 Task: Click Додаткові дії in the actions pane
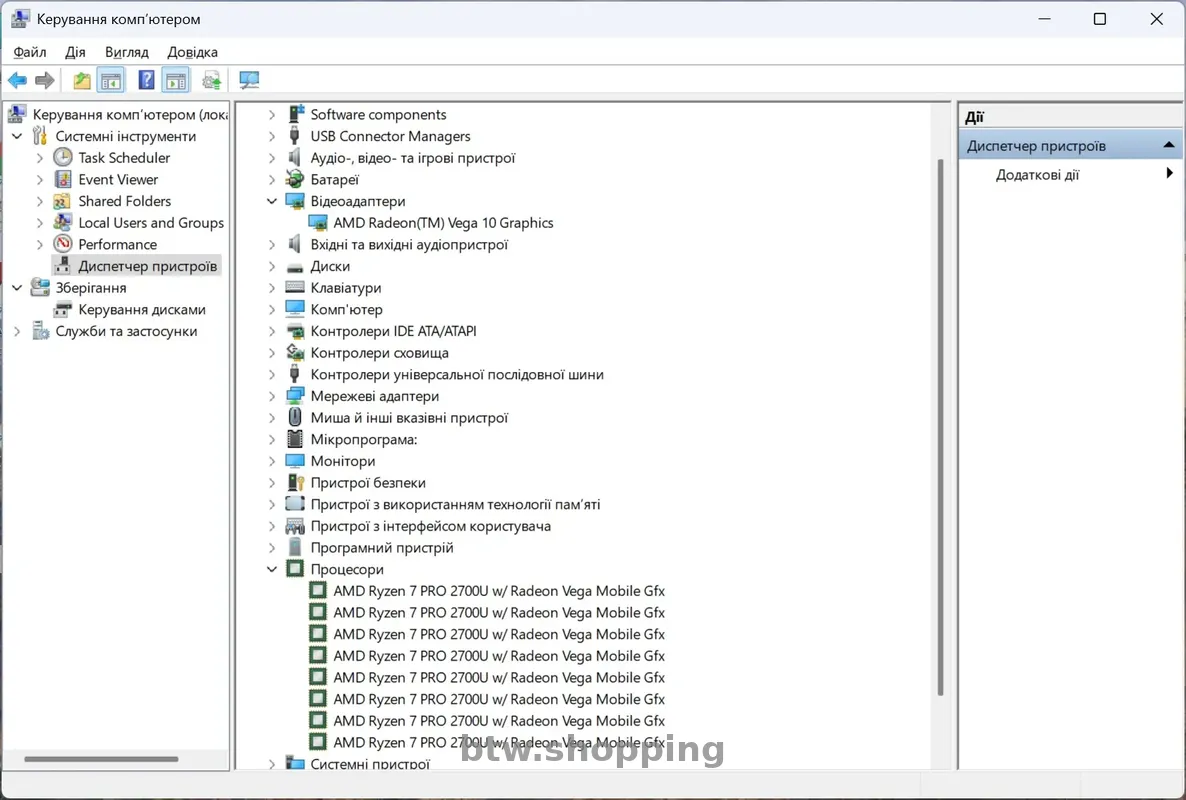[1037, 175]
